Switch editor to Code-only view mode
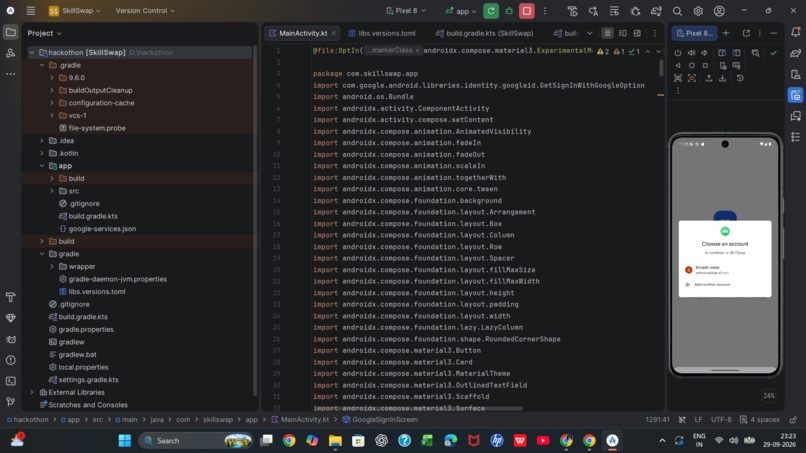 607,33
